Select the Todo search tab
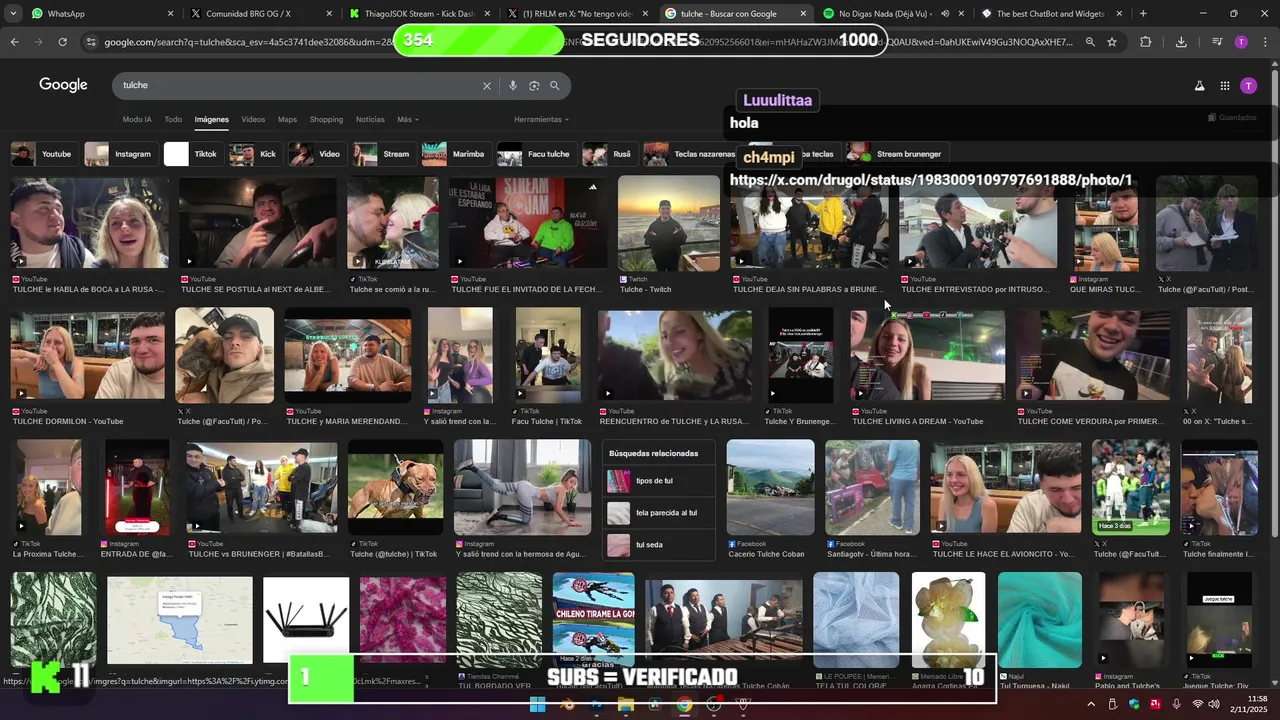 [x=173, y=120]
